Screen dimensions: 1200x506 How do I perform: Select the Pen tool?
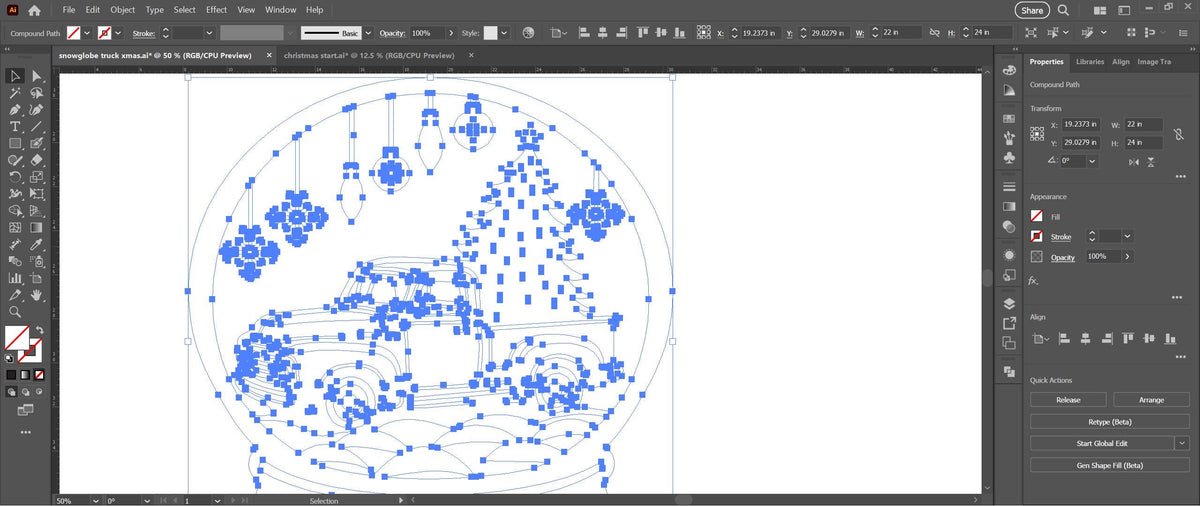coord(16,110)
